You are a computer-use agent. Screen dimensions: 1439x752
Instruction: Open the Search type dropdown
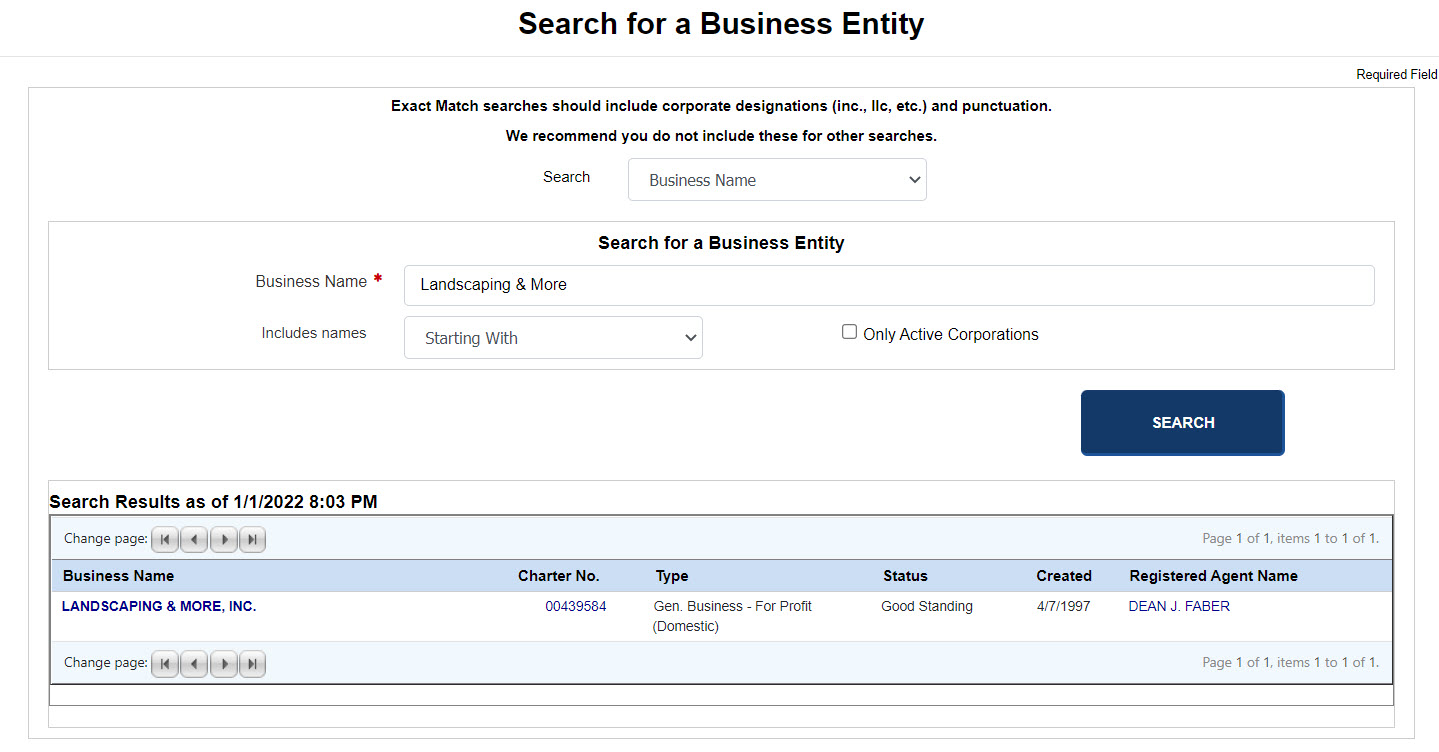tap(777, 180)
